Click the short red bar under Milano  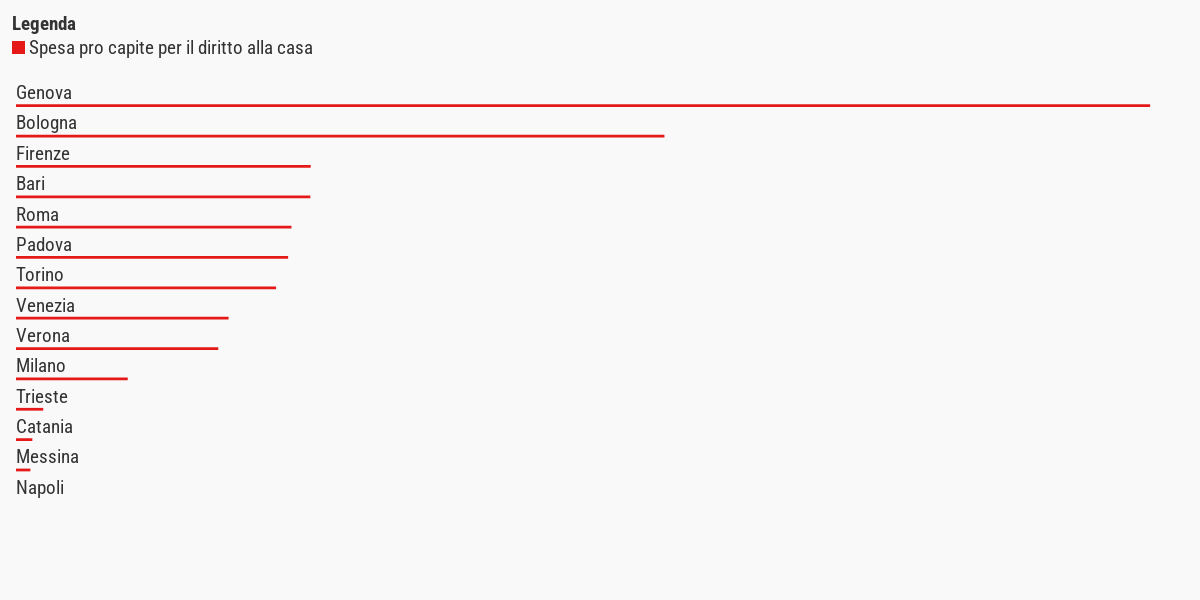72,379
